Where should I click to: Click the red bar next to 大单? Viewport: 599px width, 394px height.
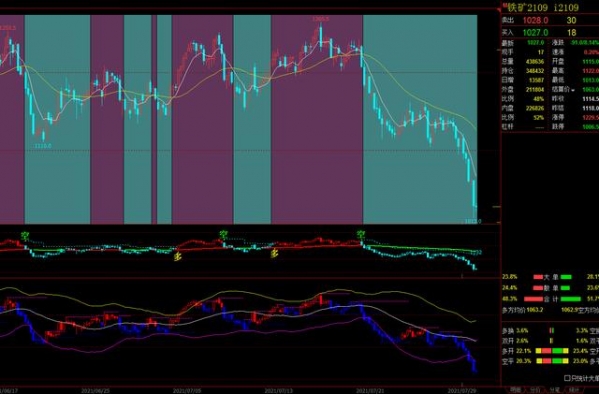point(538,277)
